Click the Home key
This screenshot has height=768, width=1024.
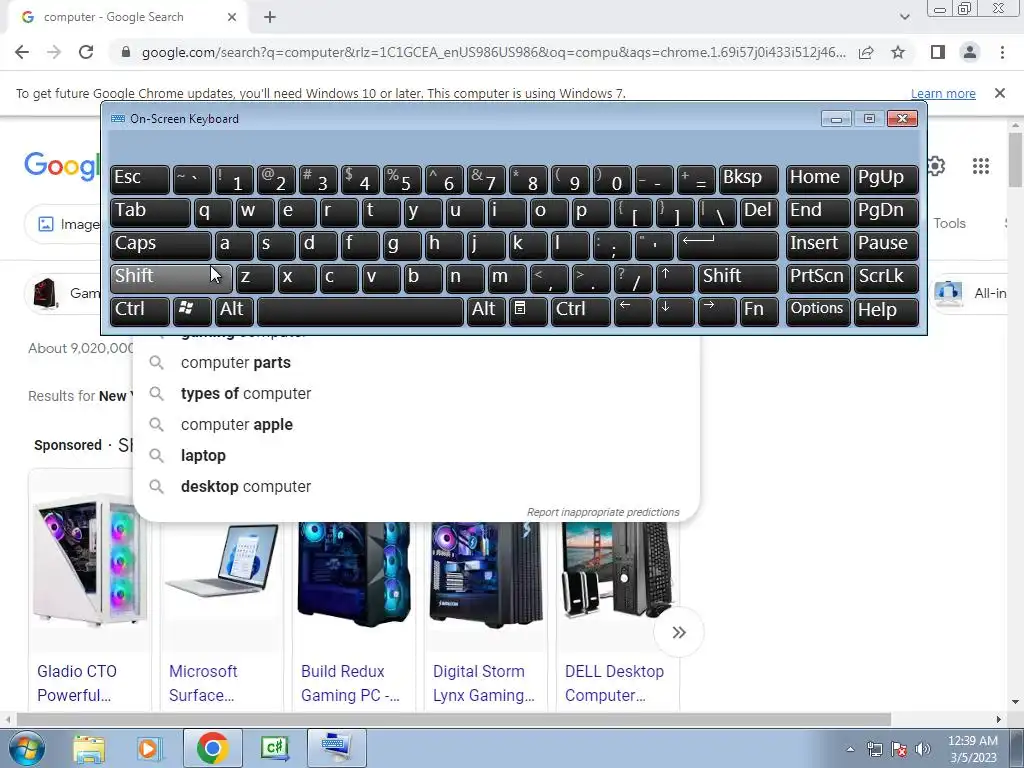coord(818,180)
